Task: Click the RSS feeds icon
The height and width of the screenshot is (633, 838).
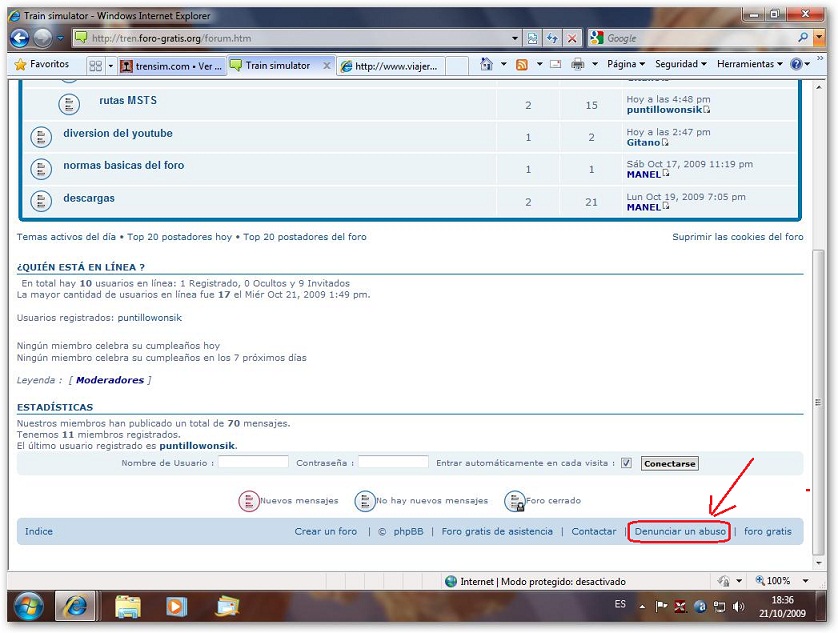Action: tap(521, 64)
